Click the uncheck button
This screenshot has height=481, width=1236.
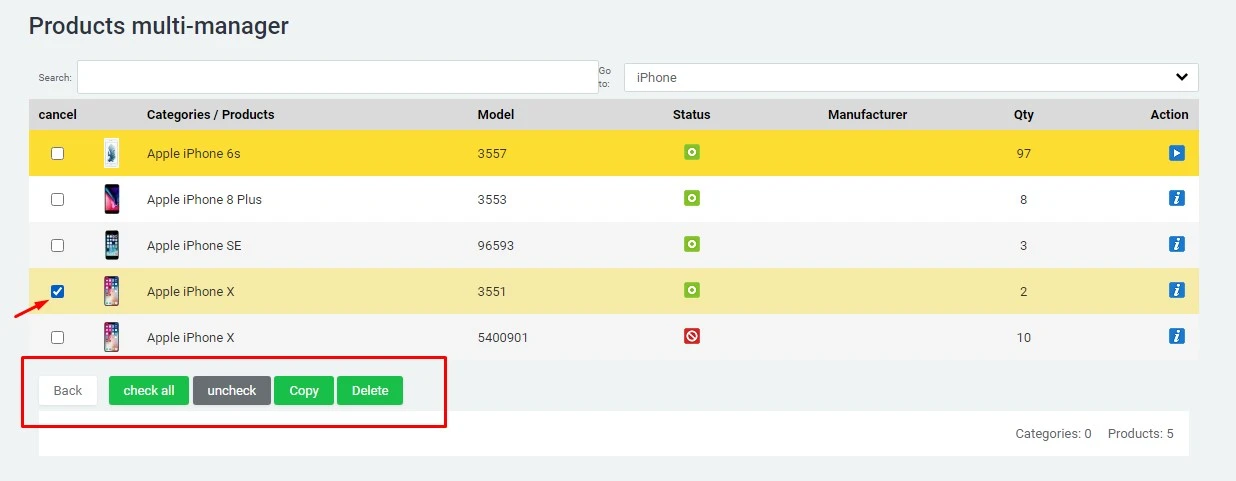[x=232, y=390]
